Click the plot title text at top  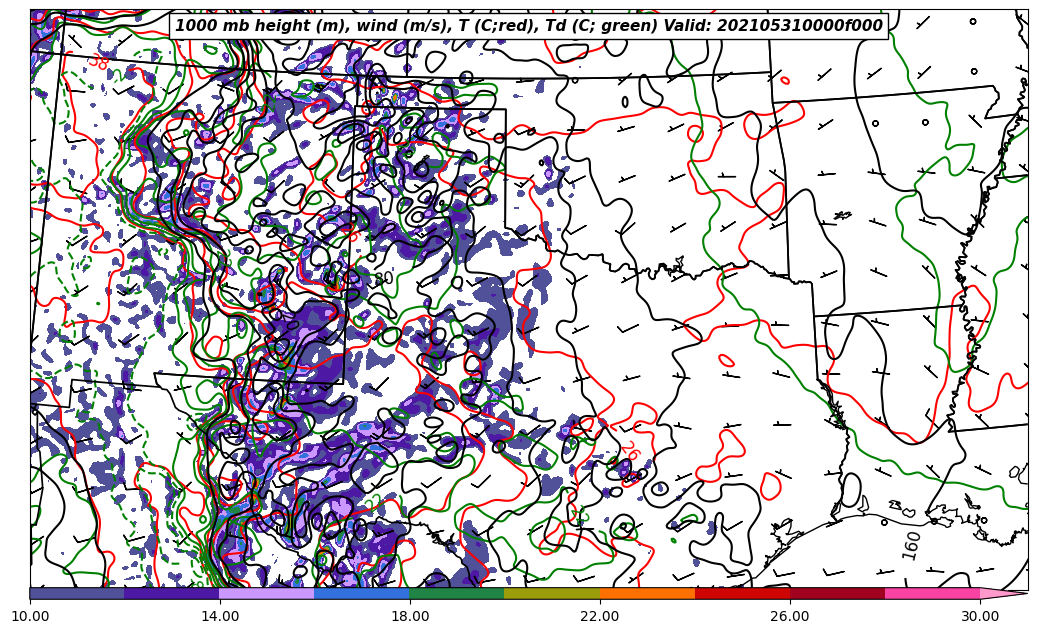click(x=528, y=26)
